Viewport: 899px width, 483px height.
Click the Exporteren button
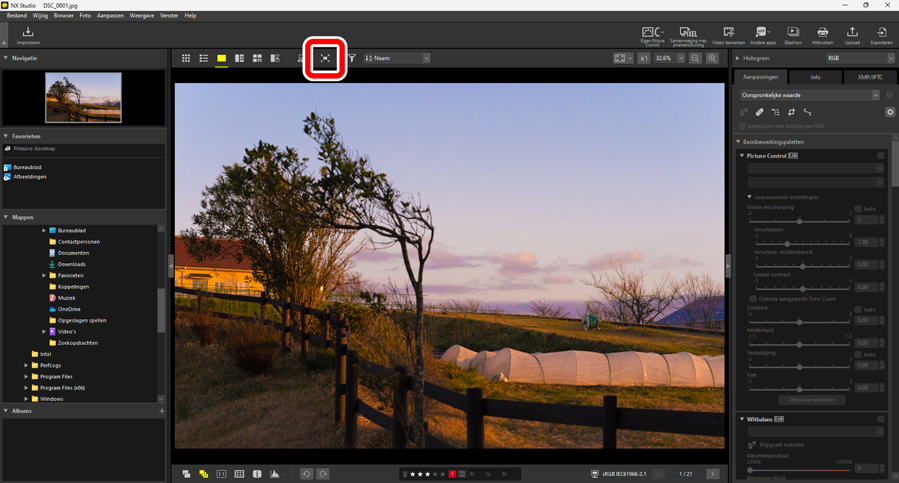coord(881,36)
